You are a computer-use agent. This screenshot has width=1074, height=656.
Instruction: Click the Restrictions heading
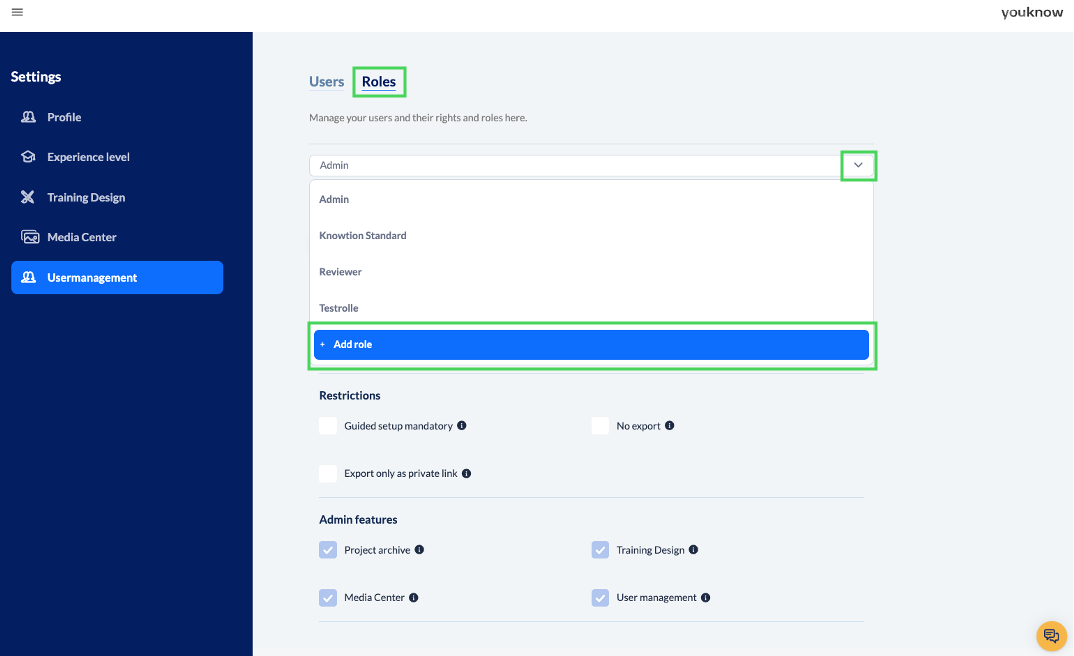pos(349,395)
